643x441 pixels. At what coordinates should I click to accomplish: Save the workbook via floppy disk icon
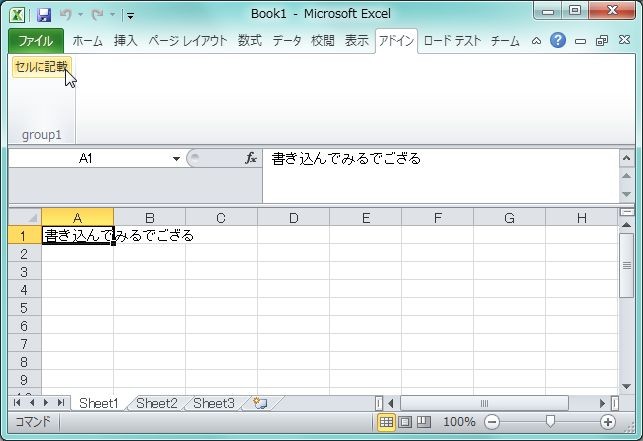click(43, 15)
